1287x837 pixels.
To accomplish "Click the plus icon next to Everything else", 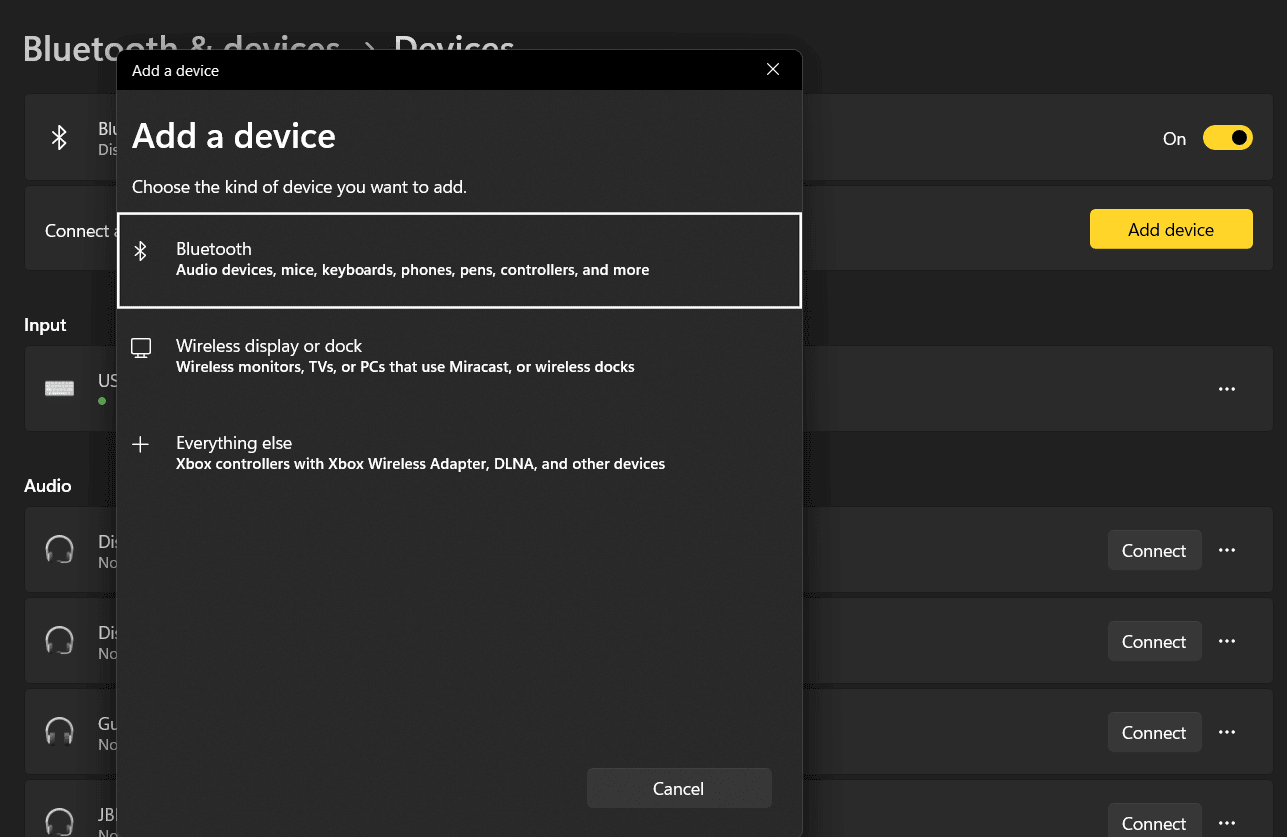I will [x=141, y=444].
